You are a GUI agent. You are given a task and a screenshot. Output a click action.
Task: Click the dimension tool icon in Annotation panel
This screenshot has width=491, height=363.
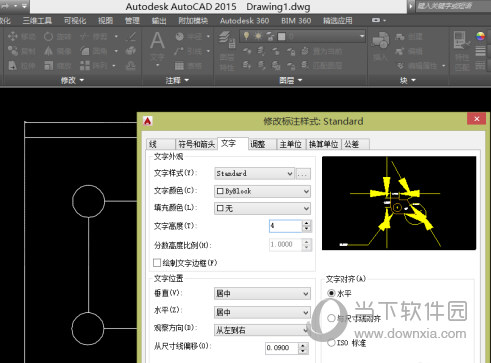[180, 36]
